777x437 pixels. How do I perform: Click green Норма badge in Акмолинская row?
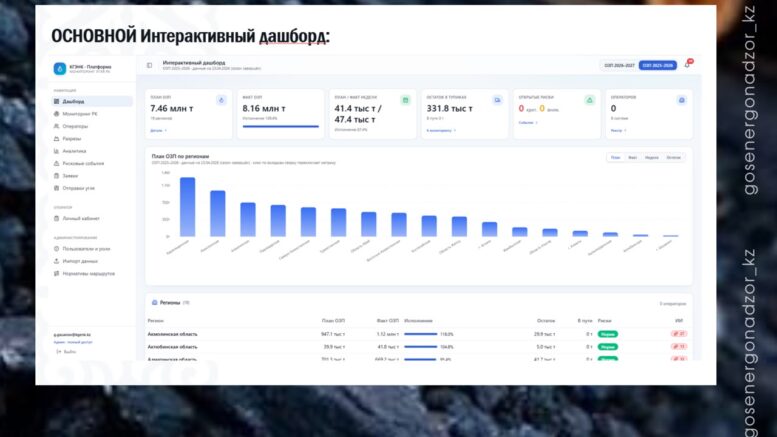click(x=608, y=334)
